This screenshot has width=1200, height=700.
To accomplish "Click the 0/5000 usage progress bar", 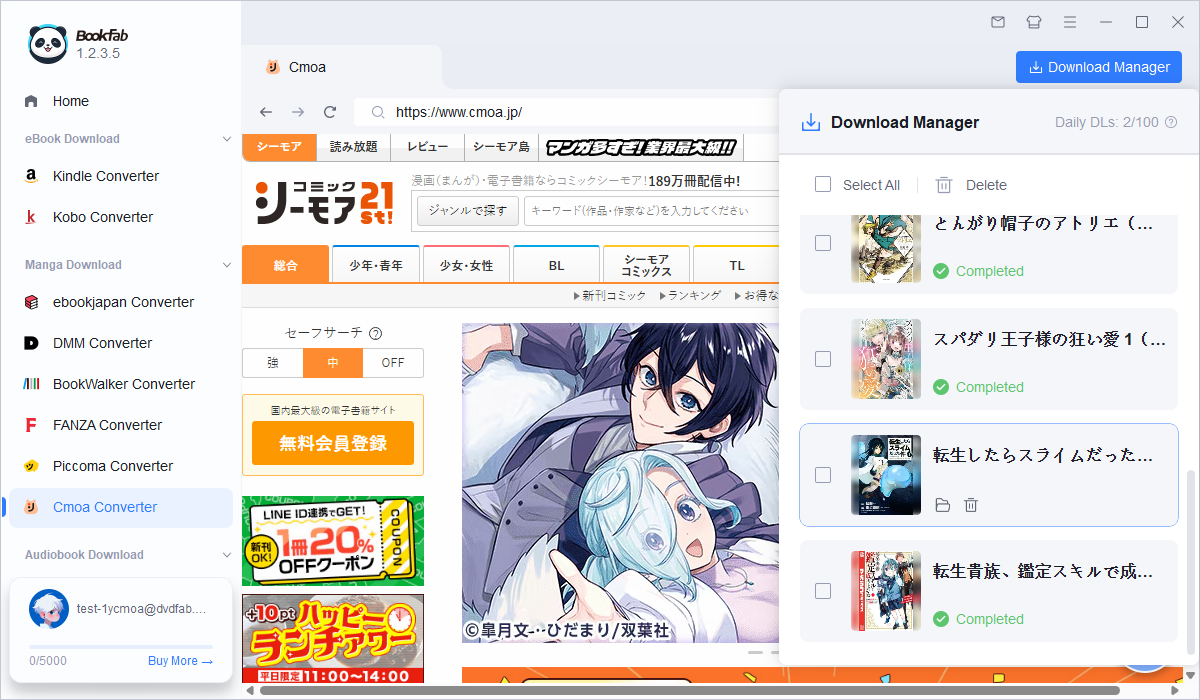I will [121, 647].
